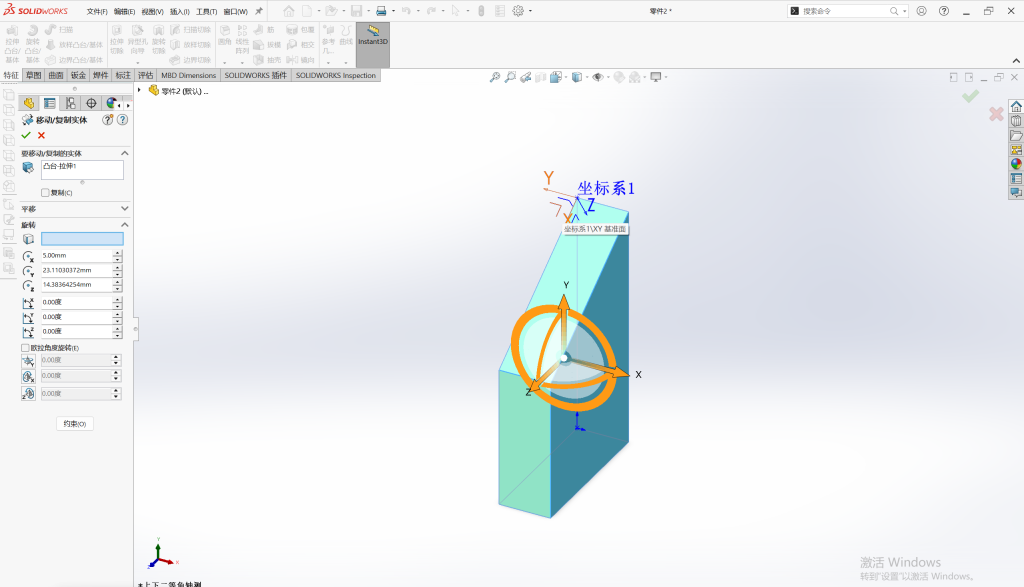This screenshot has height=587, width=1024.
Task: Open the ConfigurationManager tab icon
Action: click(71, 103)
